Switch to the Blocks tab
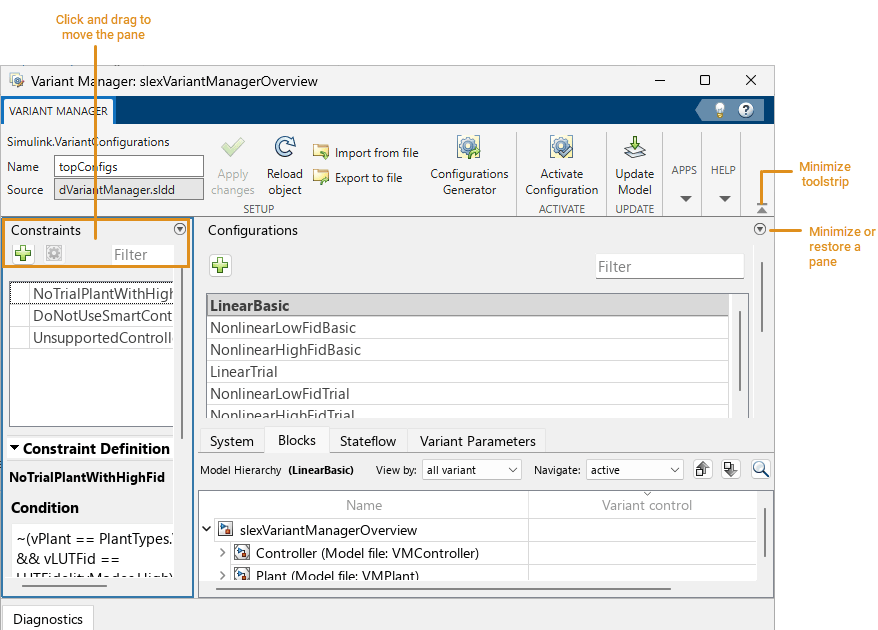The width and height of the screenshot is (878, 630). (x=297, y=440)
